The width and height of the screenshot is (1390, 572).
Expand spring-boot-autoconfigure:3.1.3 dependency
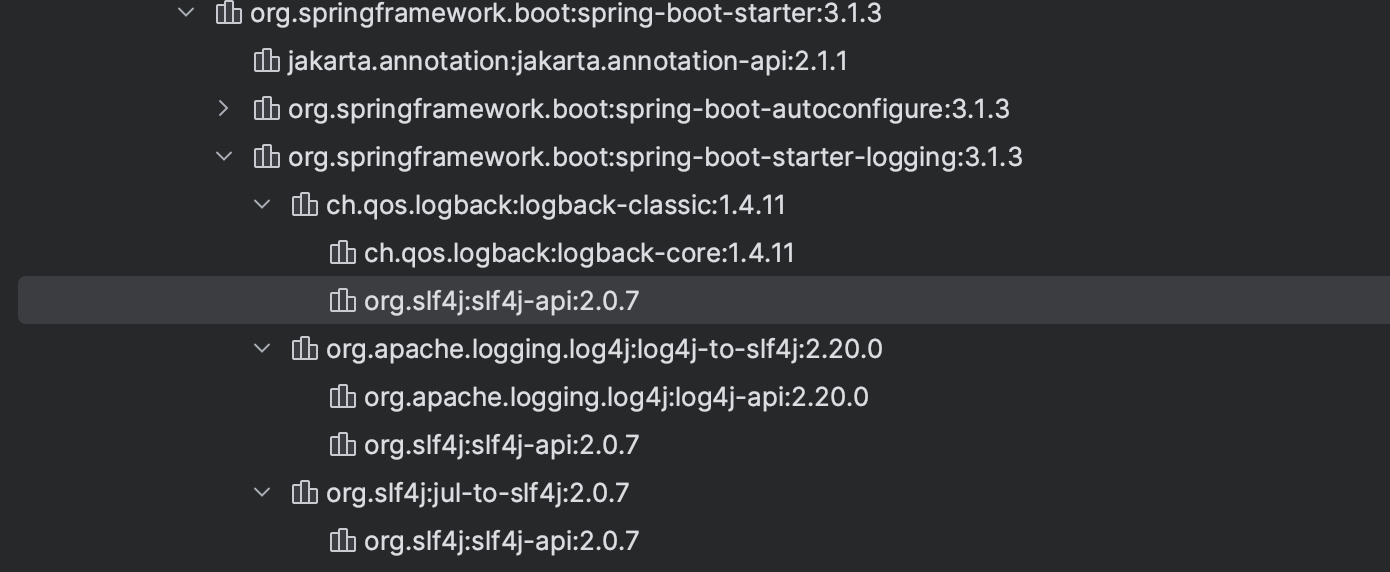tap(224, 108)
